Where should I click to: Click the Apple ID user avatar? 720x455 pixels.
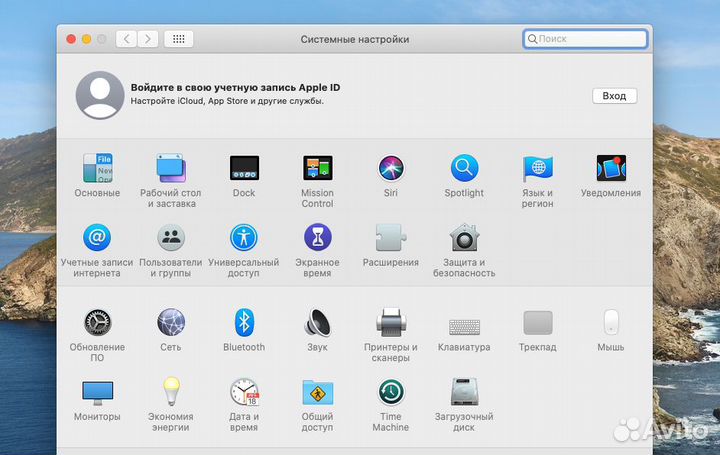(100, 95)
